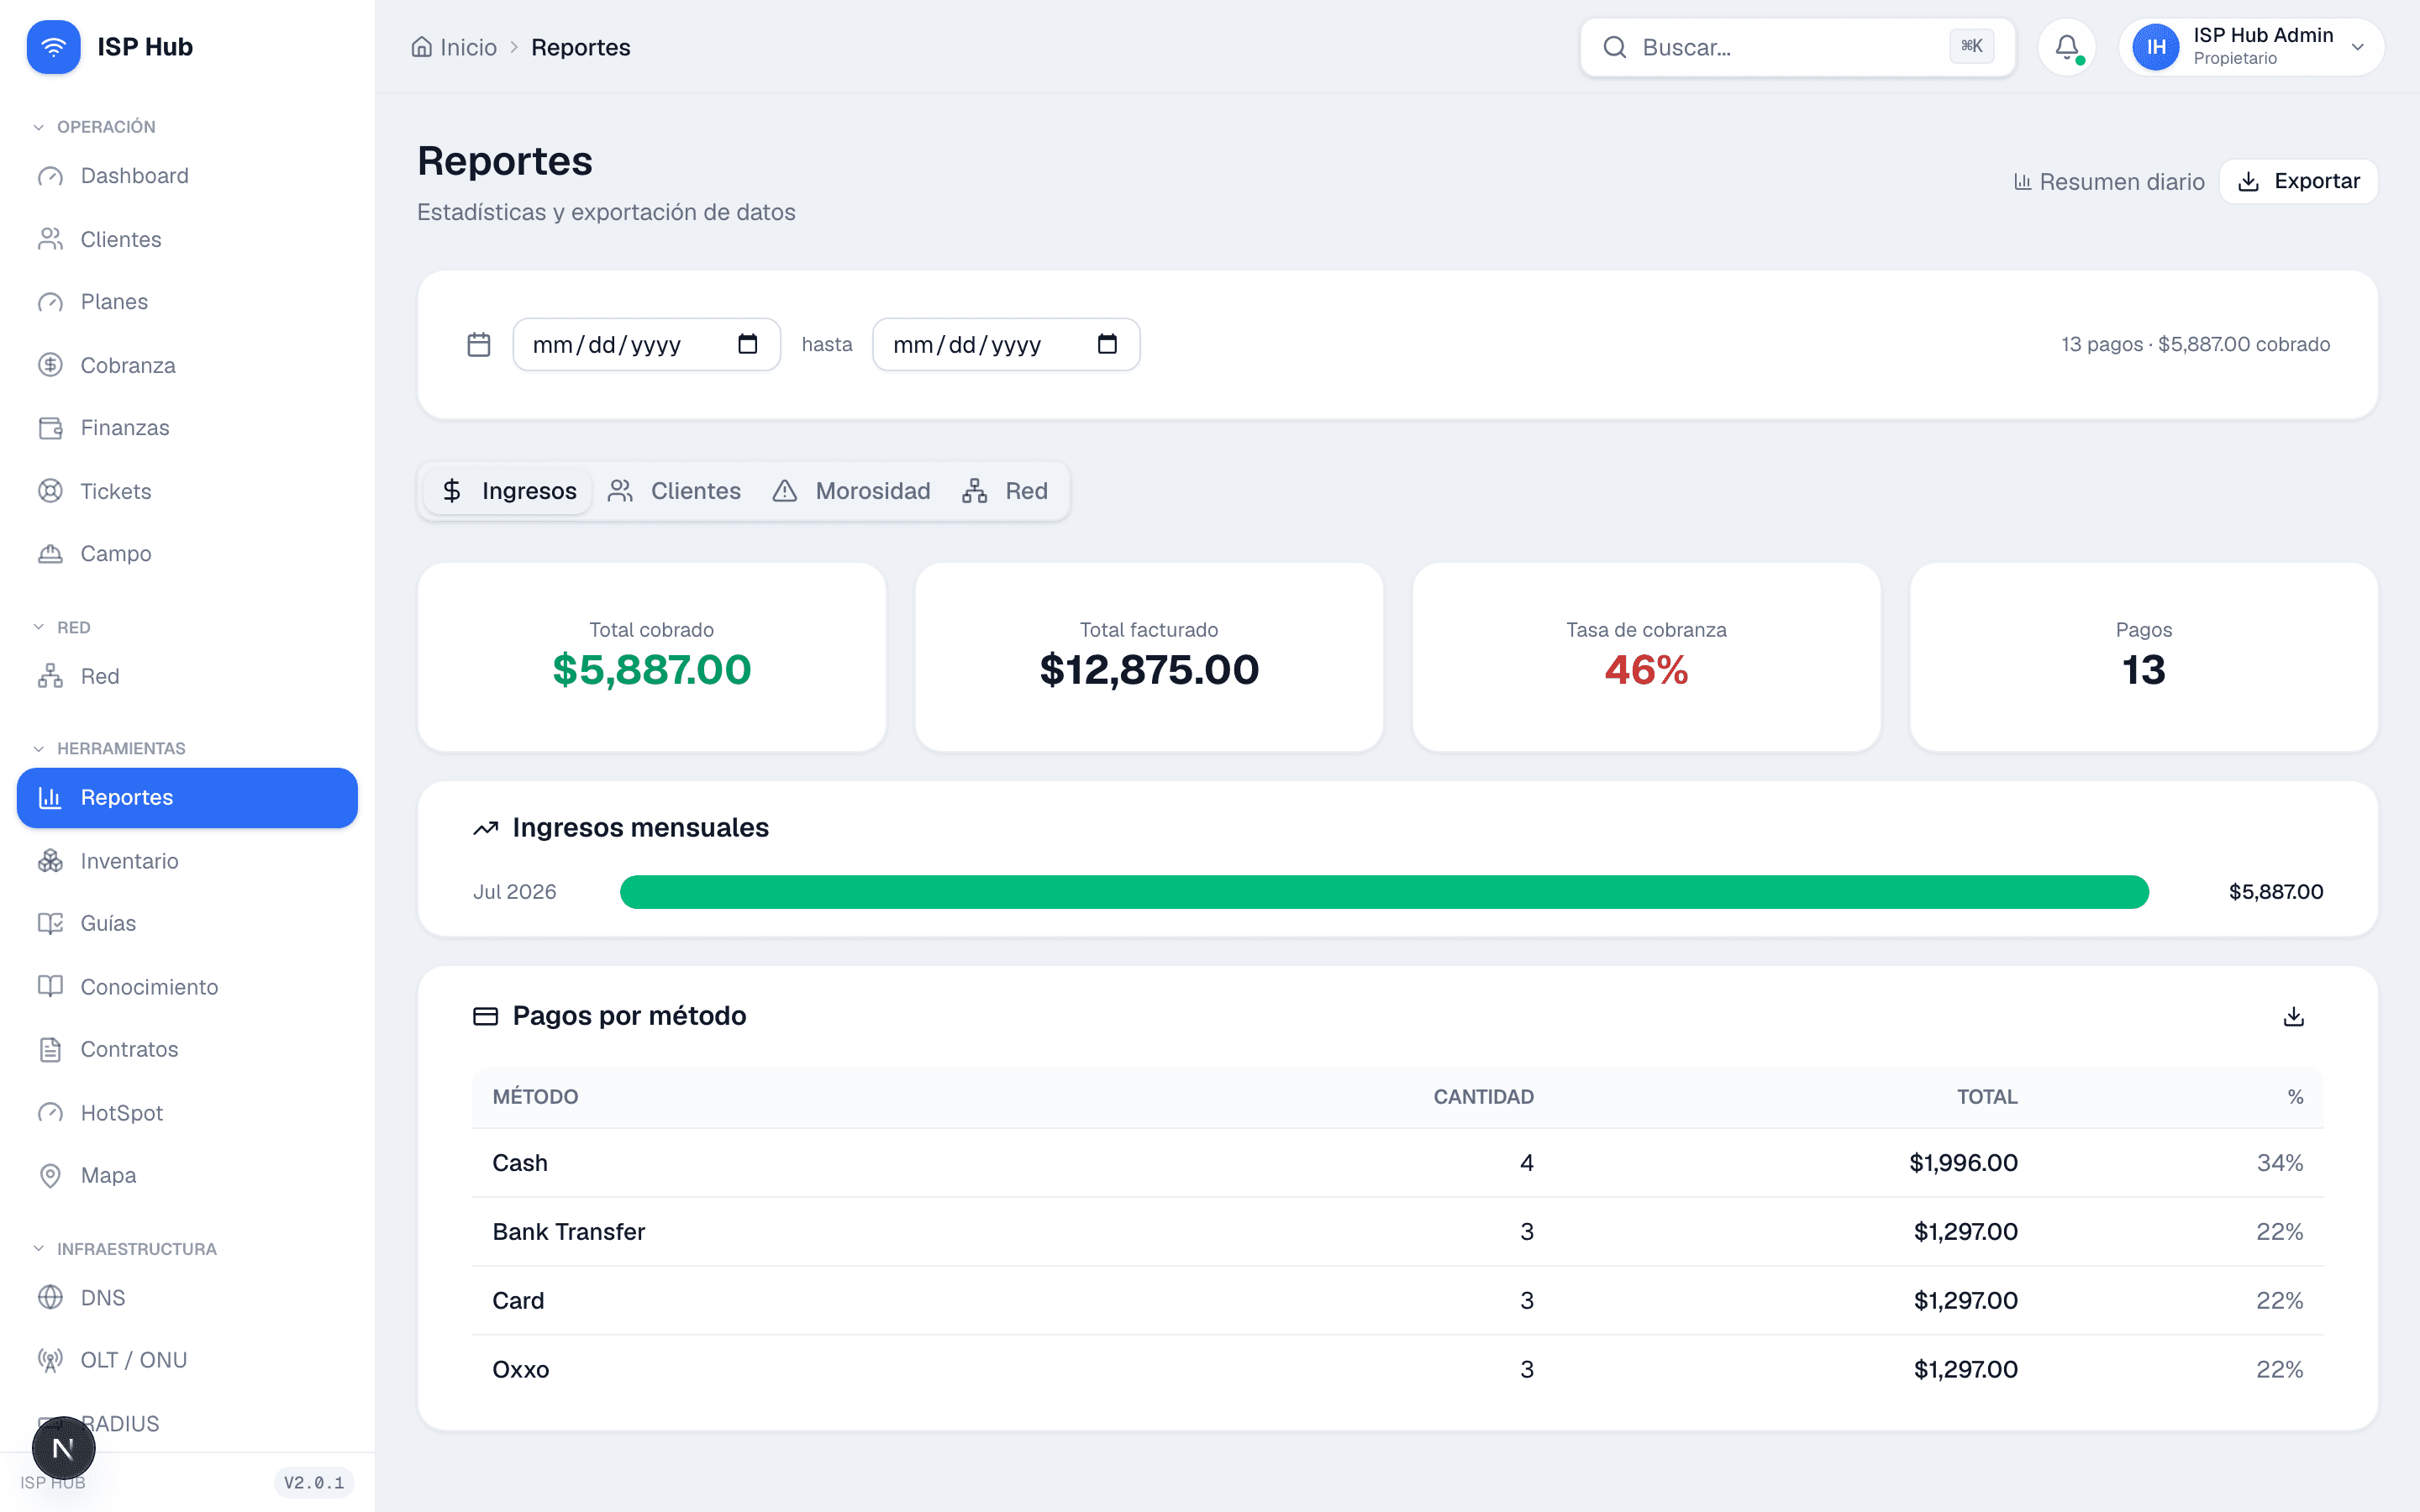Click the ISP Hub wifi logo
Screen dimensions: 2420x1512
click(54, 47)
